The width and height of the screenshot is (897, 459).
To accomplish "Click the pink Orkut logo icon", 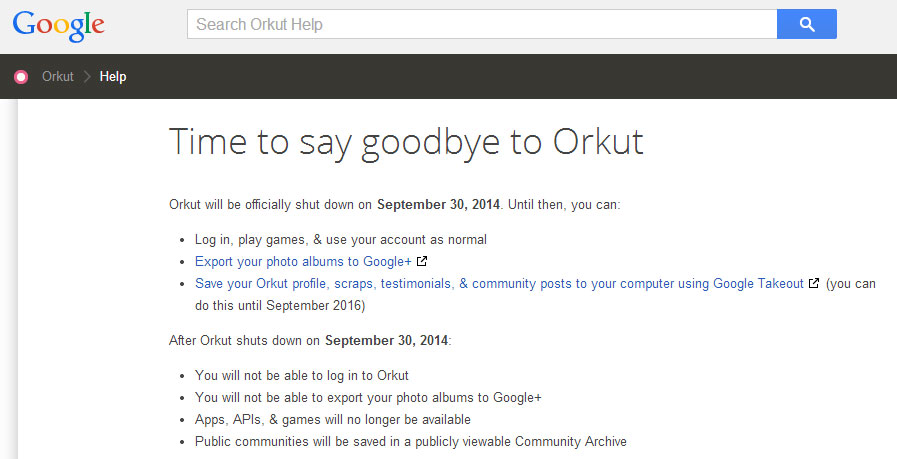I will tap(21, 77).
